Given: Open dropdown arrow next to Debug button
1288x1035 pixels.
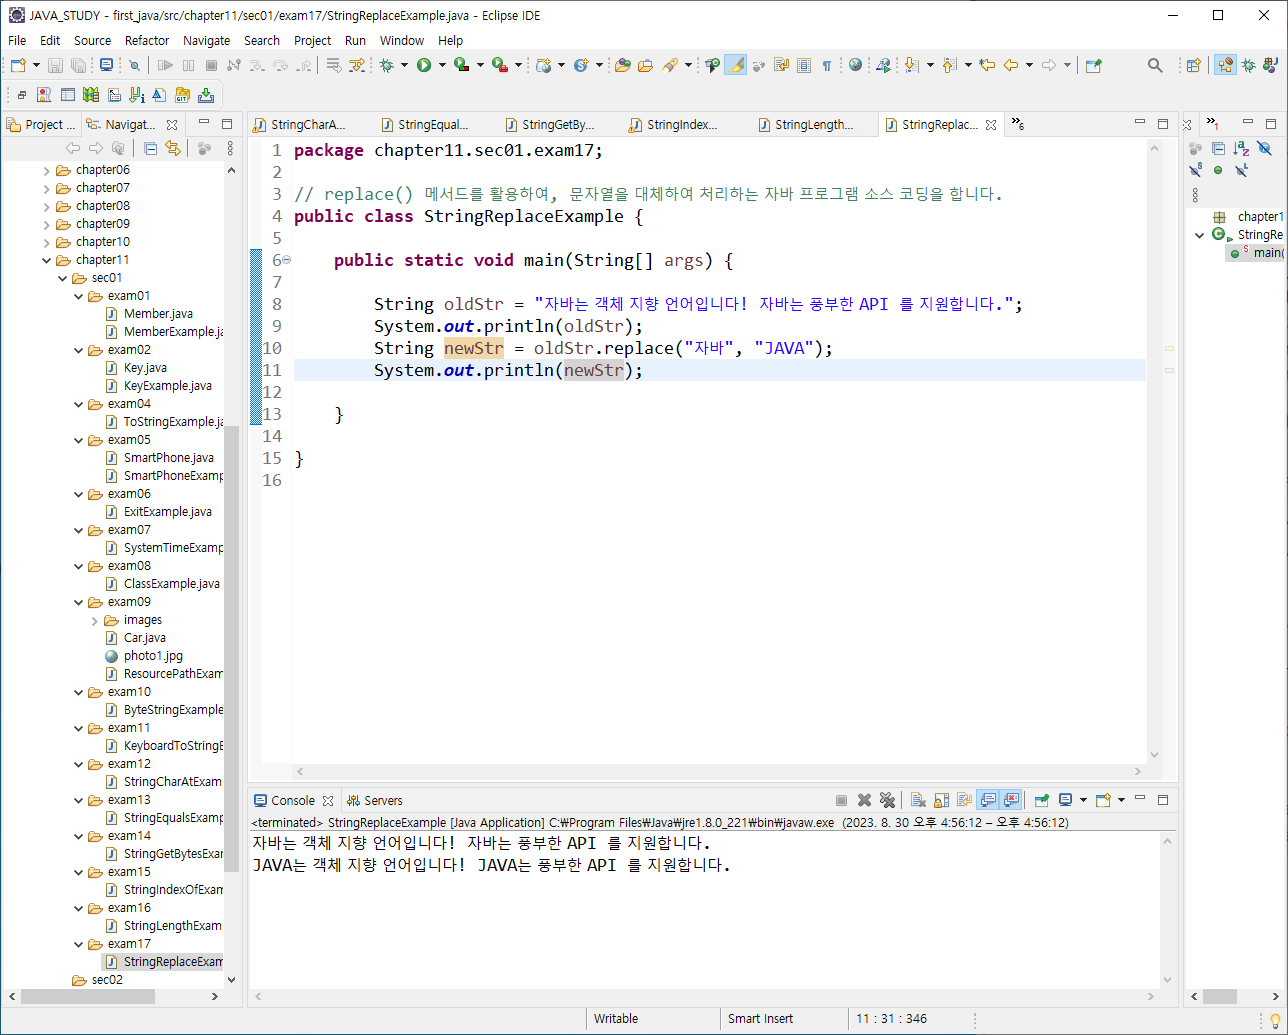Looking at the screenshot, I should click(405, 65).
